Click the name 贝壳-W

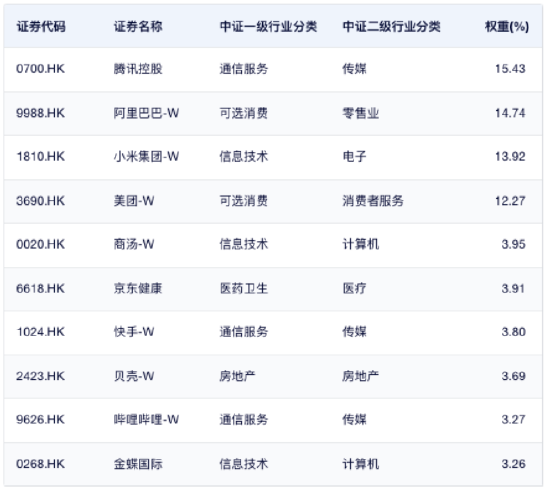pyautogui.click(x=134, y=376)
